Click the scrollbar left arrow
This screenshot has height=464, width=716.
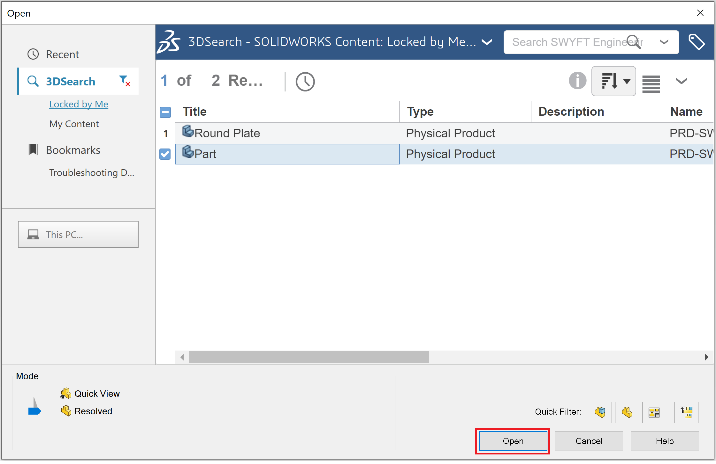point(182,357)
